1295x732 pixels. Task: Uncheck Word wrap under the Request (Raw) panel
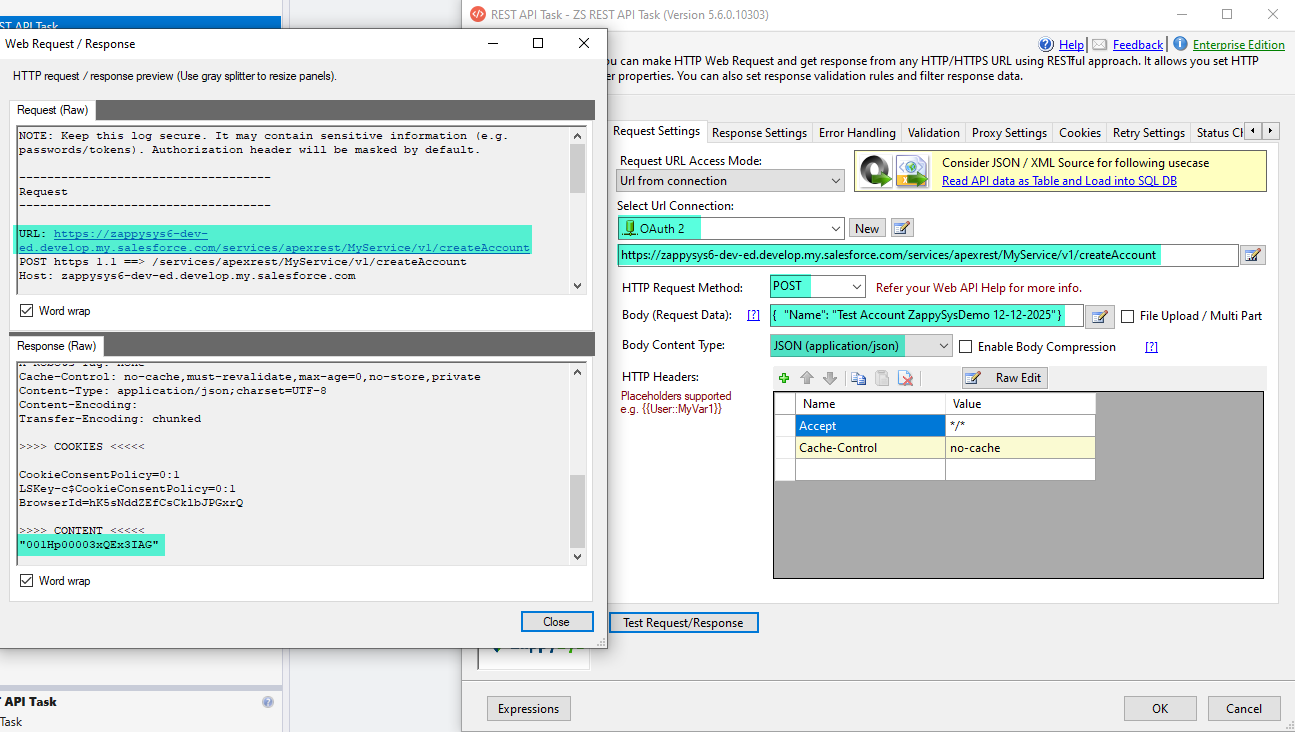point(26,311)
